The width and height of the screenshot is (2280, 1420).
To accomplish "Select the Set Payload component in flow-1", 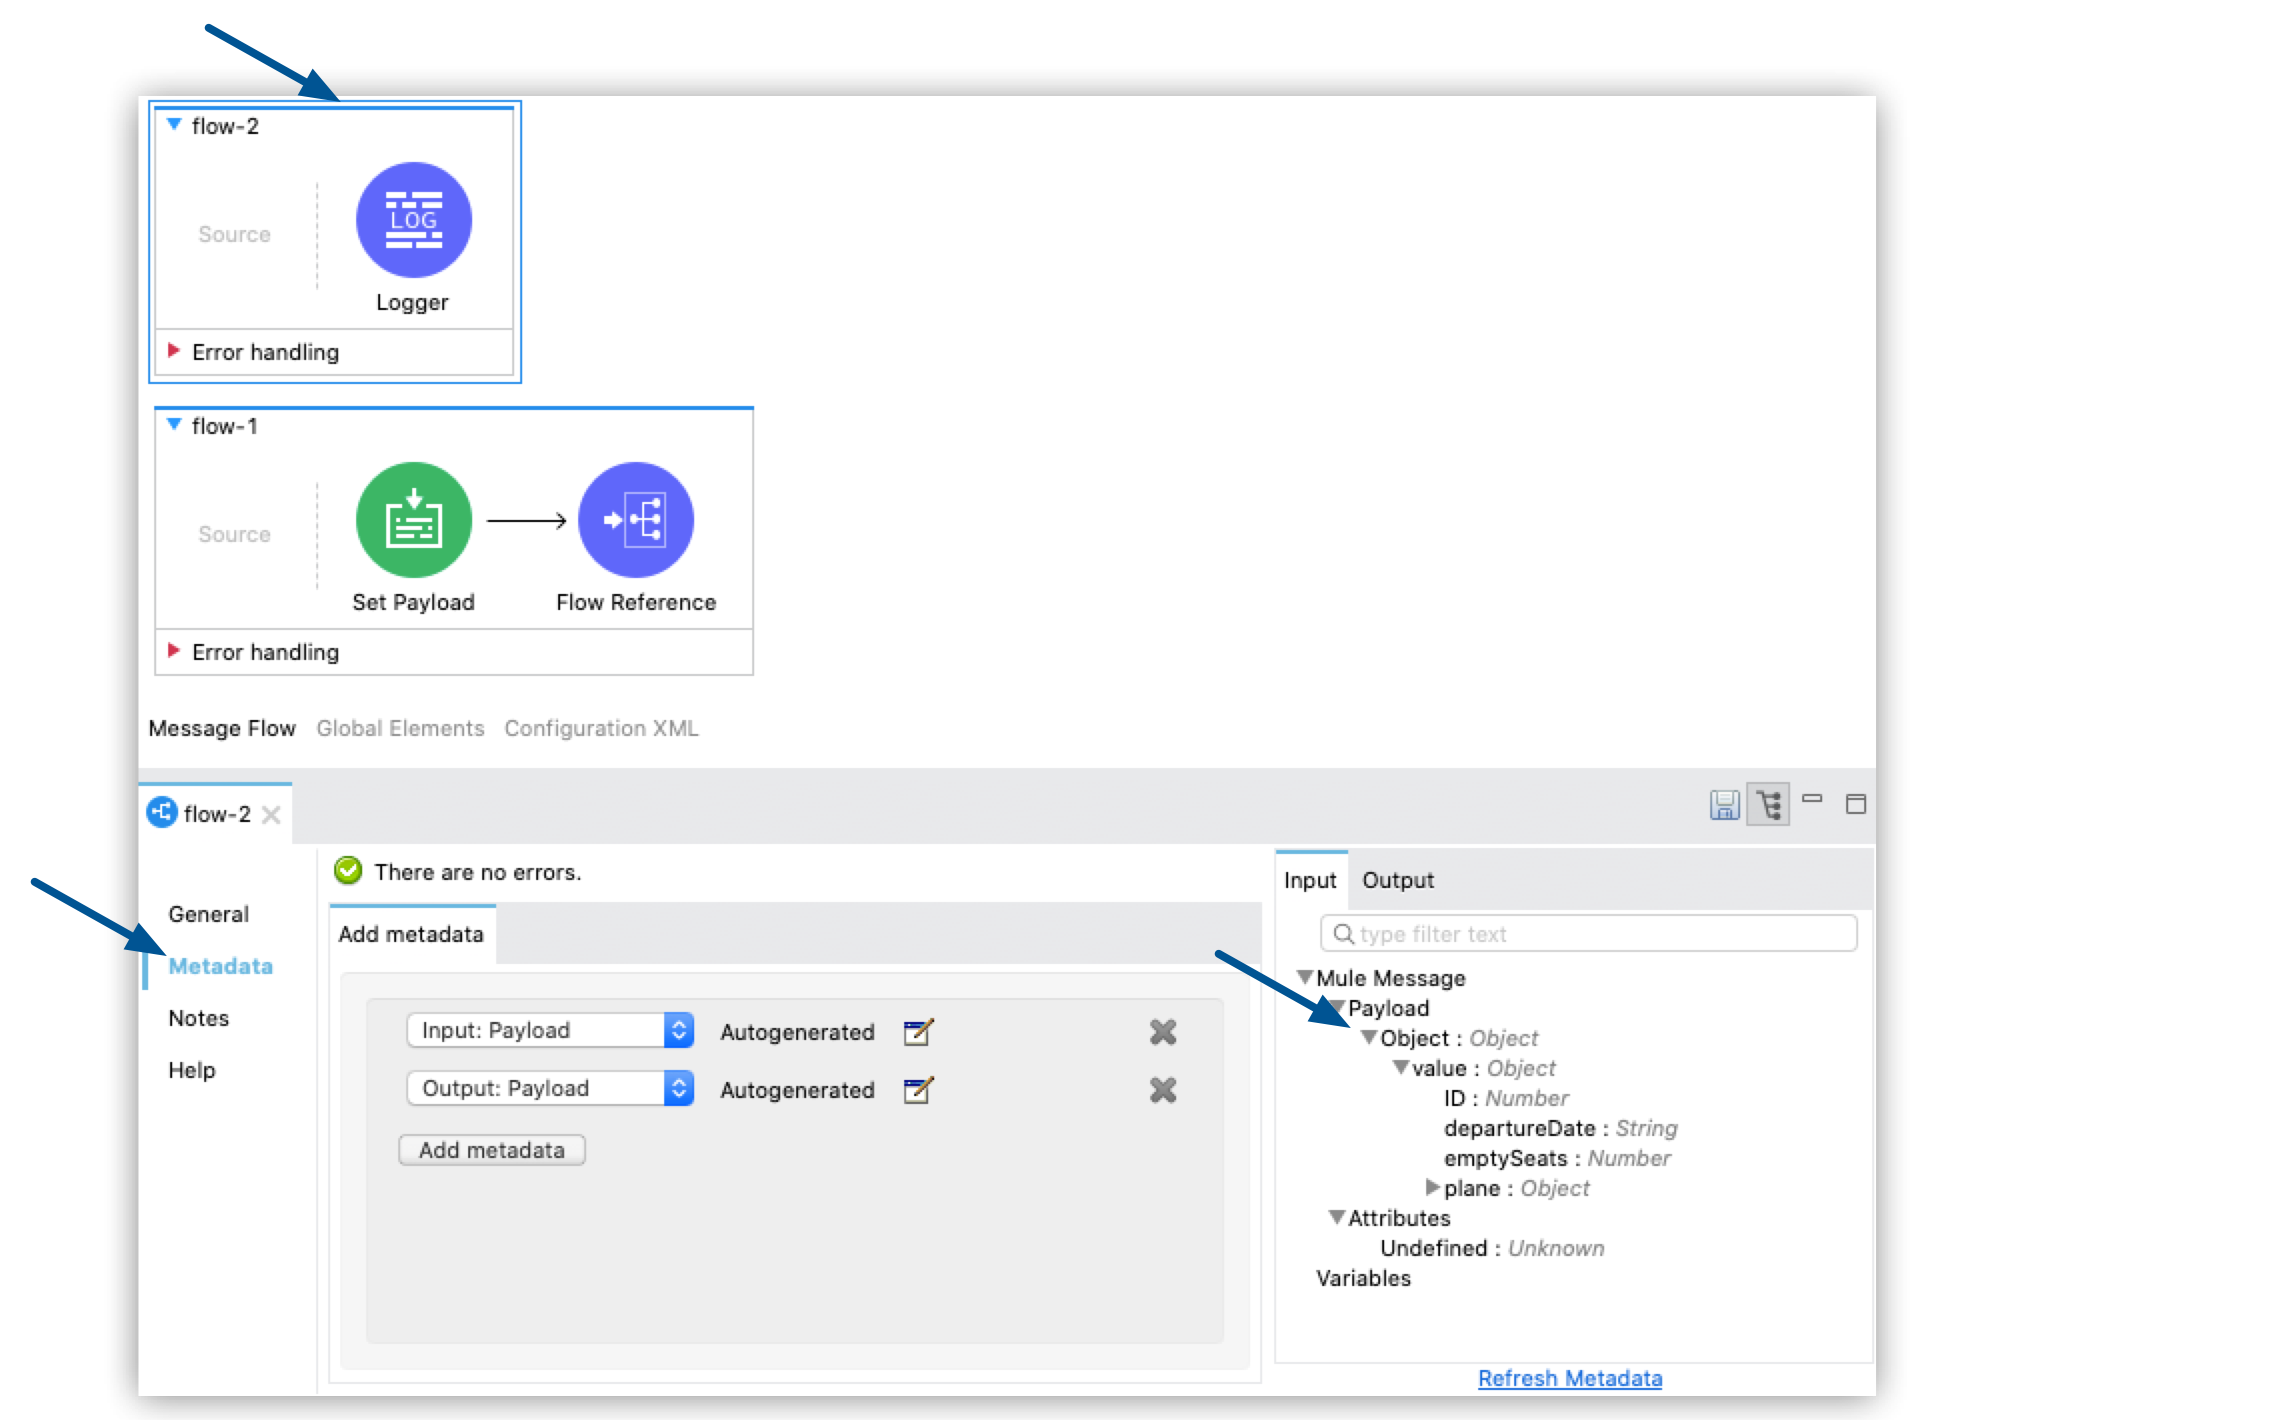I will 413,520.
